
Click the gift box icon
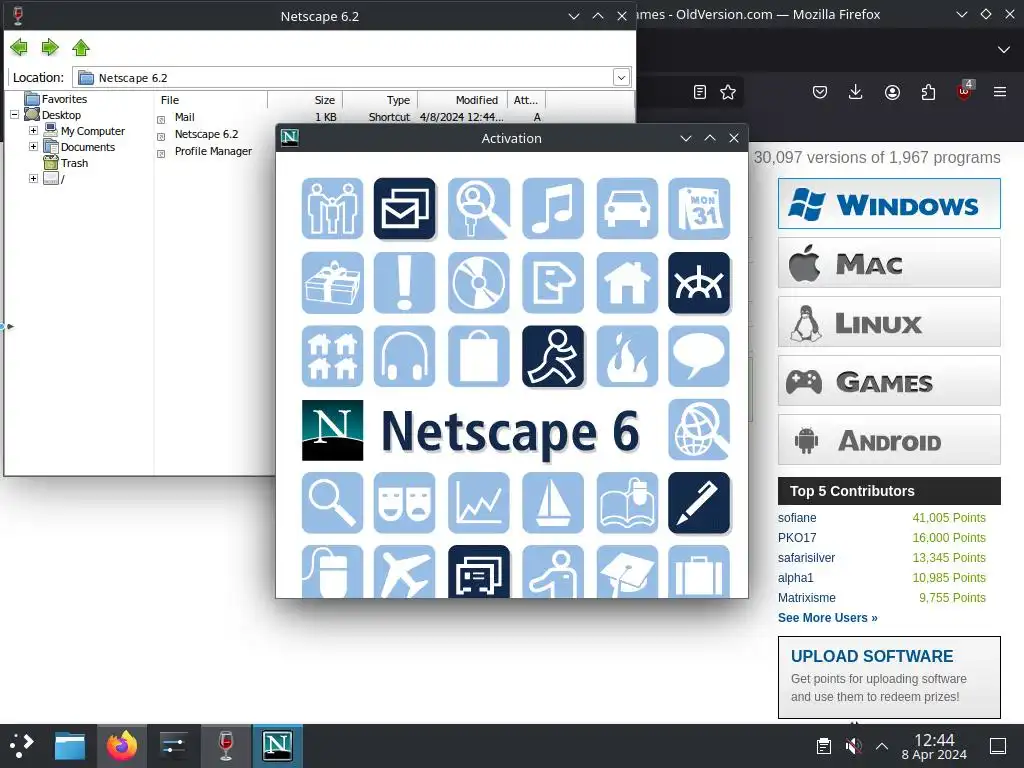[332, 283]
